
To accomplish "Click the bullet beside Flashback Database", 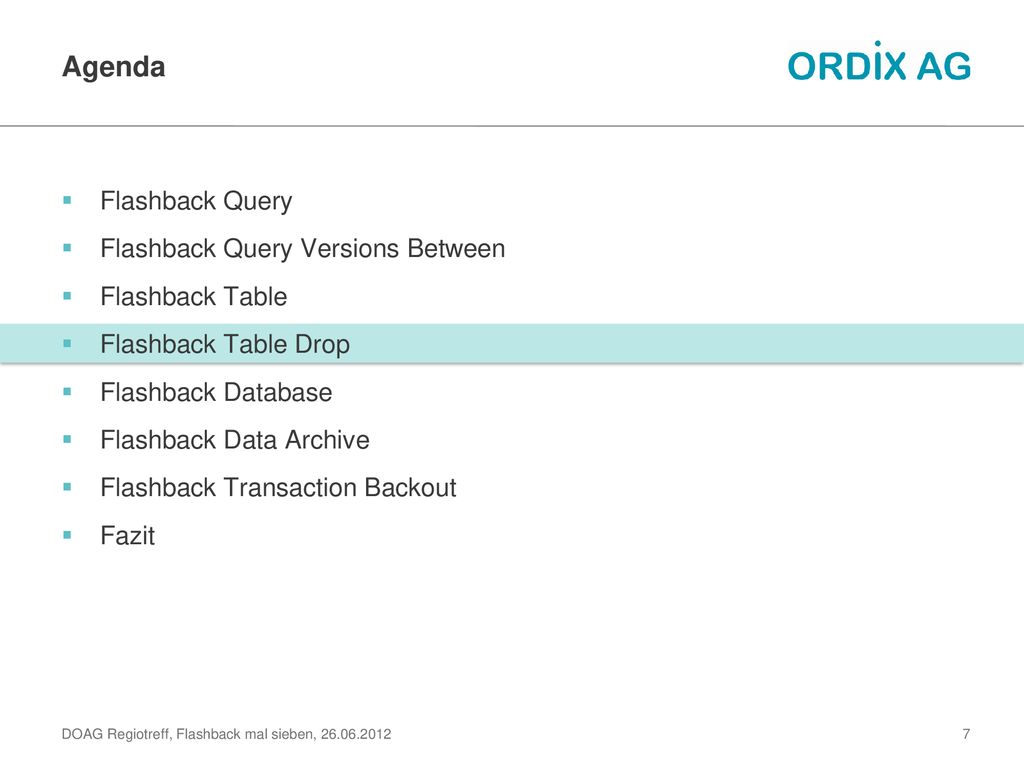I will pyautogui.click(x=67, y=392).
